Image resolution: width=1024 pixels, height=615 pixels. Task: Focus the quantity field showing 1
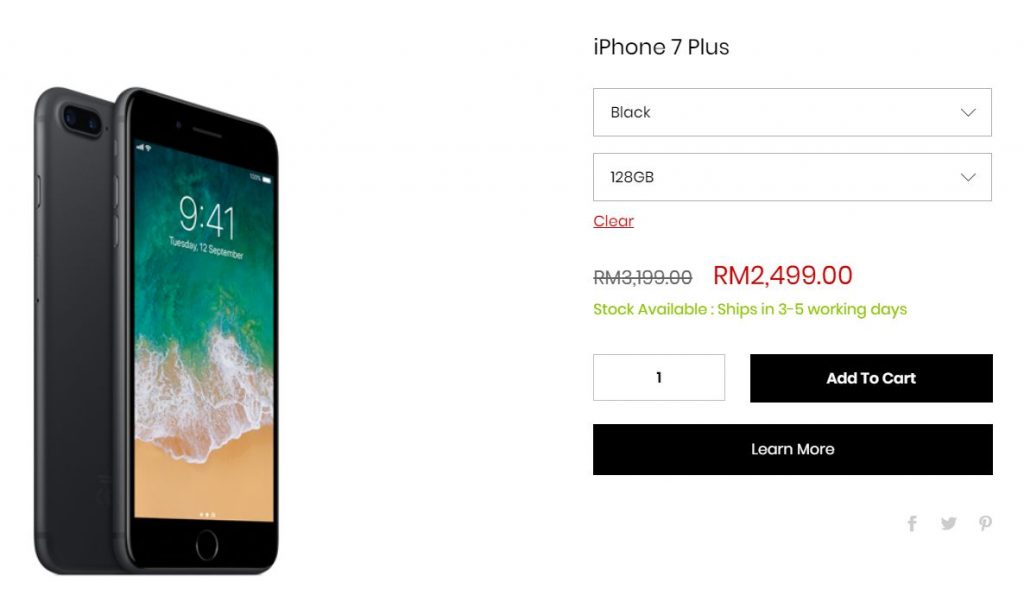click(659, 377)
